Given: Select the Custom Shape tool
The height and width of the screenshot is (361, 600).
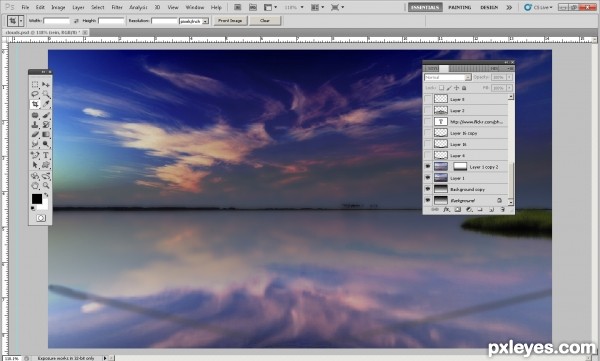Looking at the screenshot, I should tap(46, 165).
